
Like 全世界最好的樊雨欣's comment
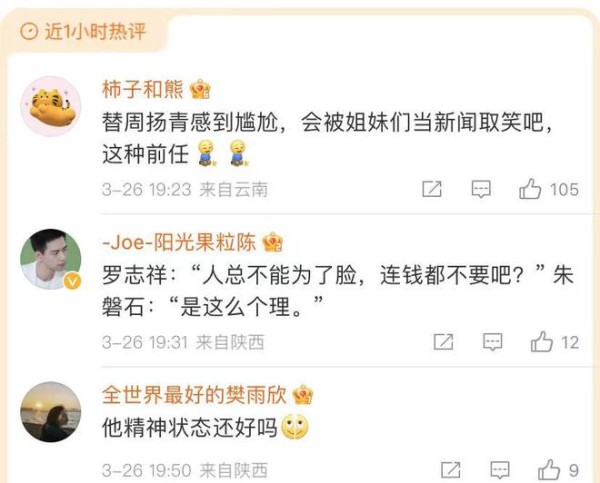[549, 470]
